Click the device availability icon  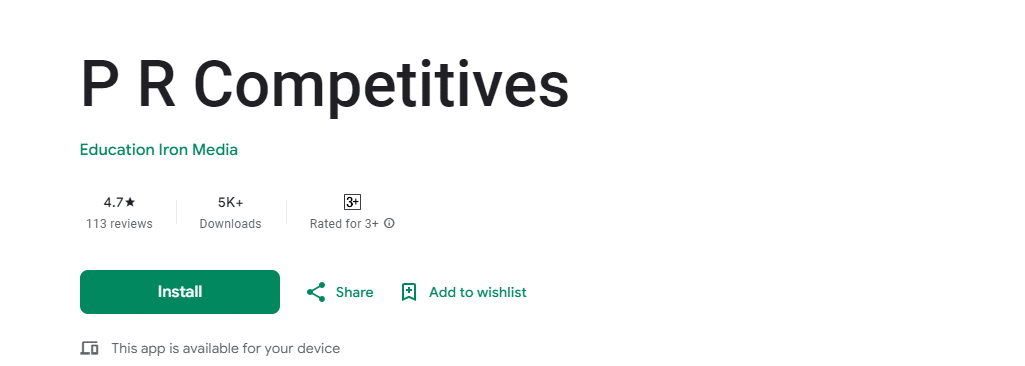(89, 348)
